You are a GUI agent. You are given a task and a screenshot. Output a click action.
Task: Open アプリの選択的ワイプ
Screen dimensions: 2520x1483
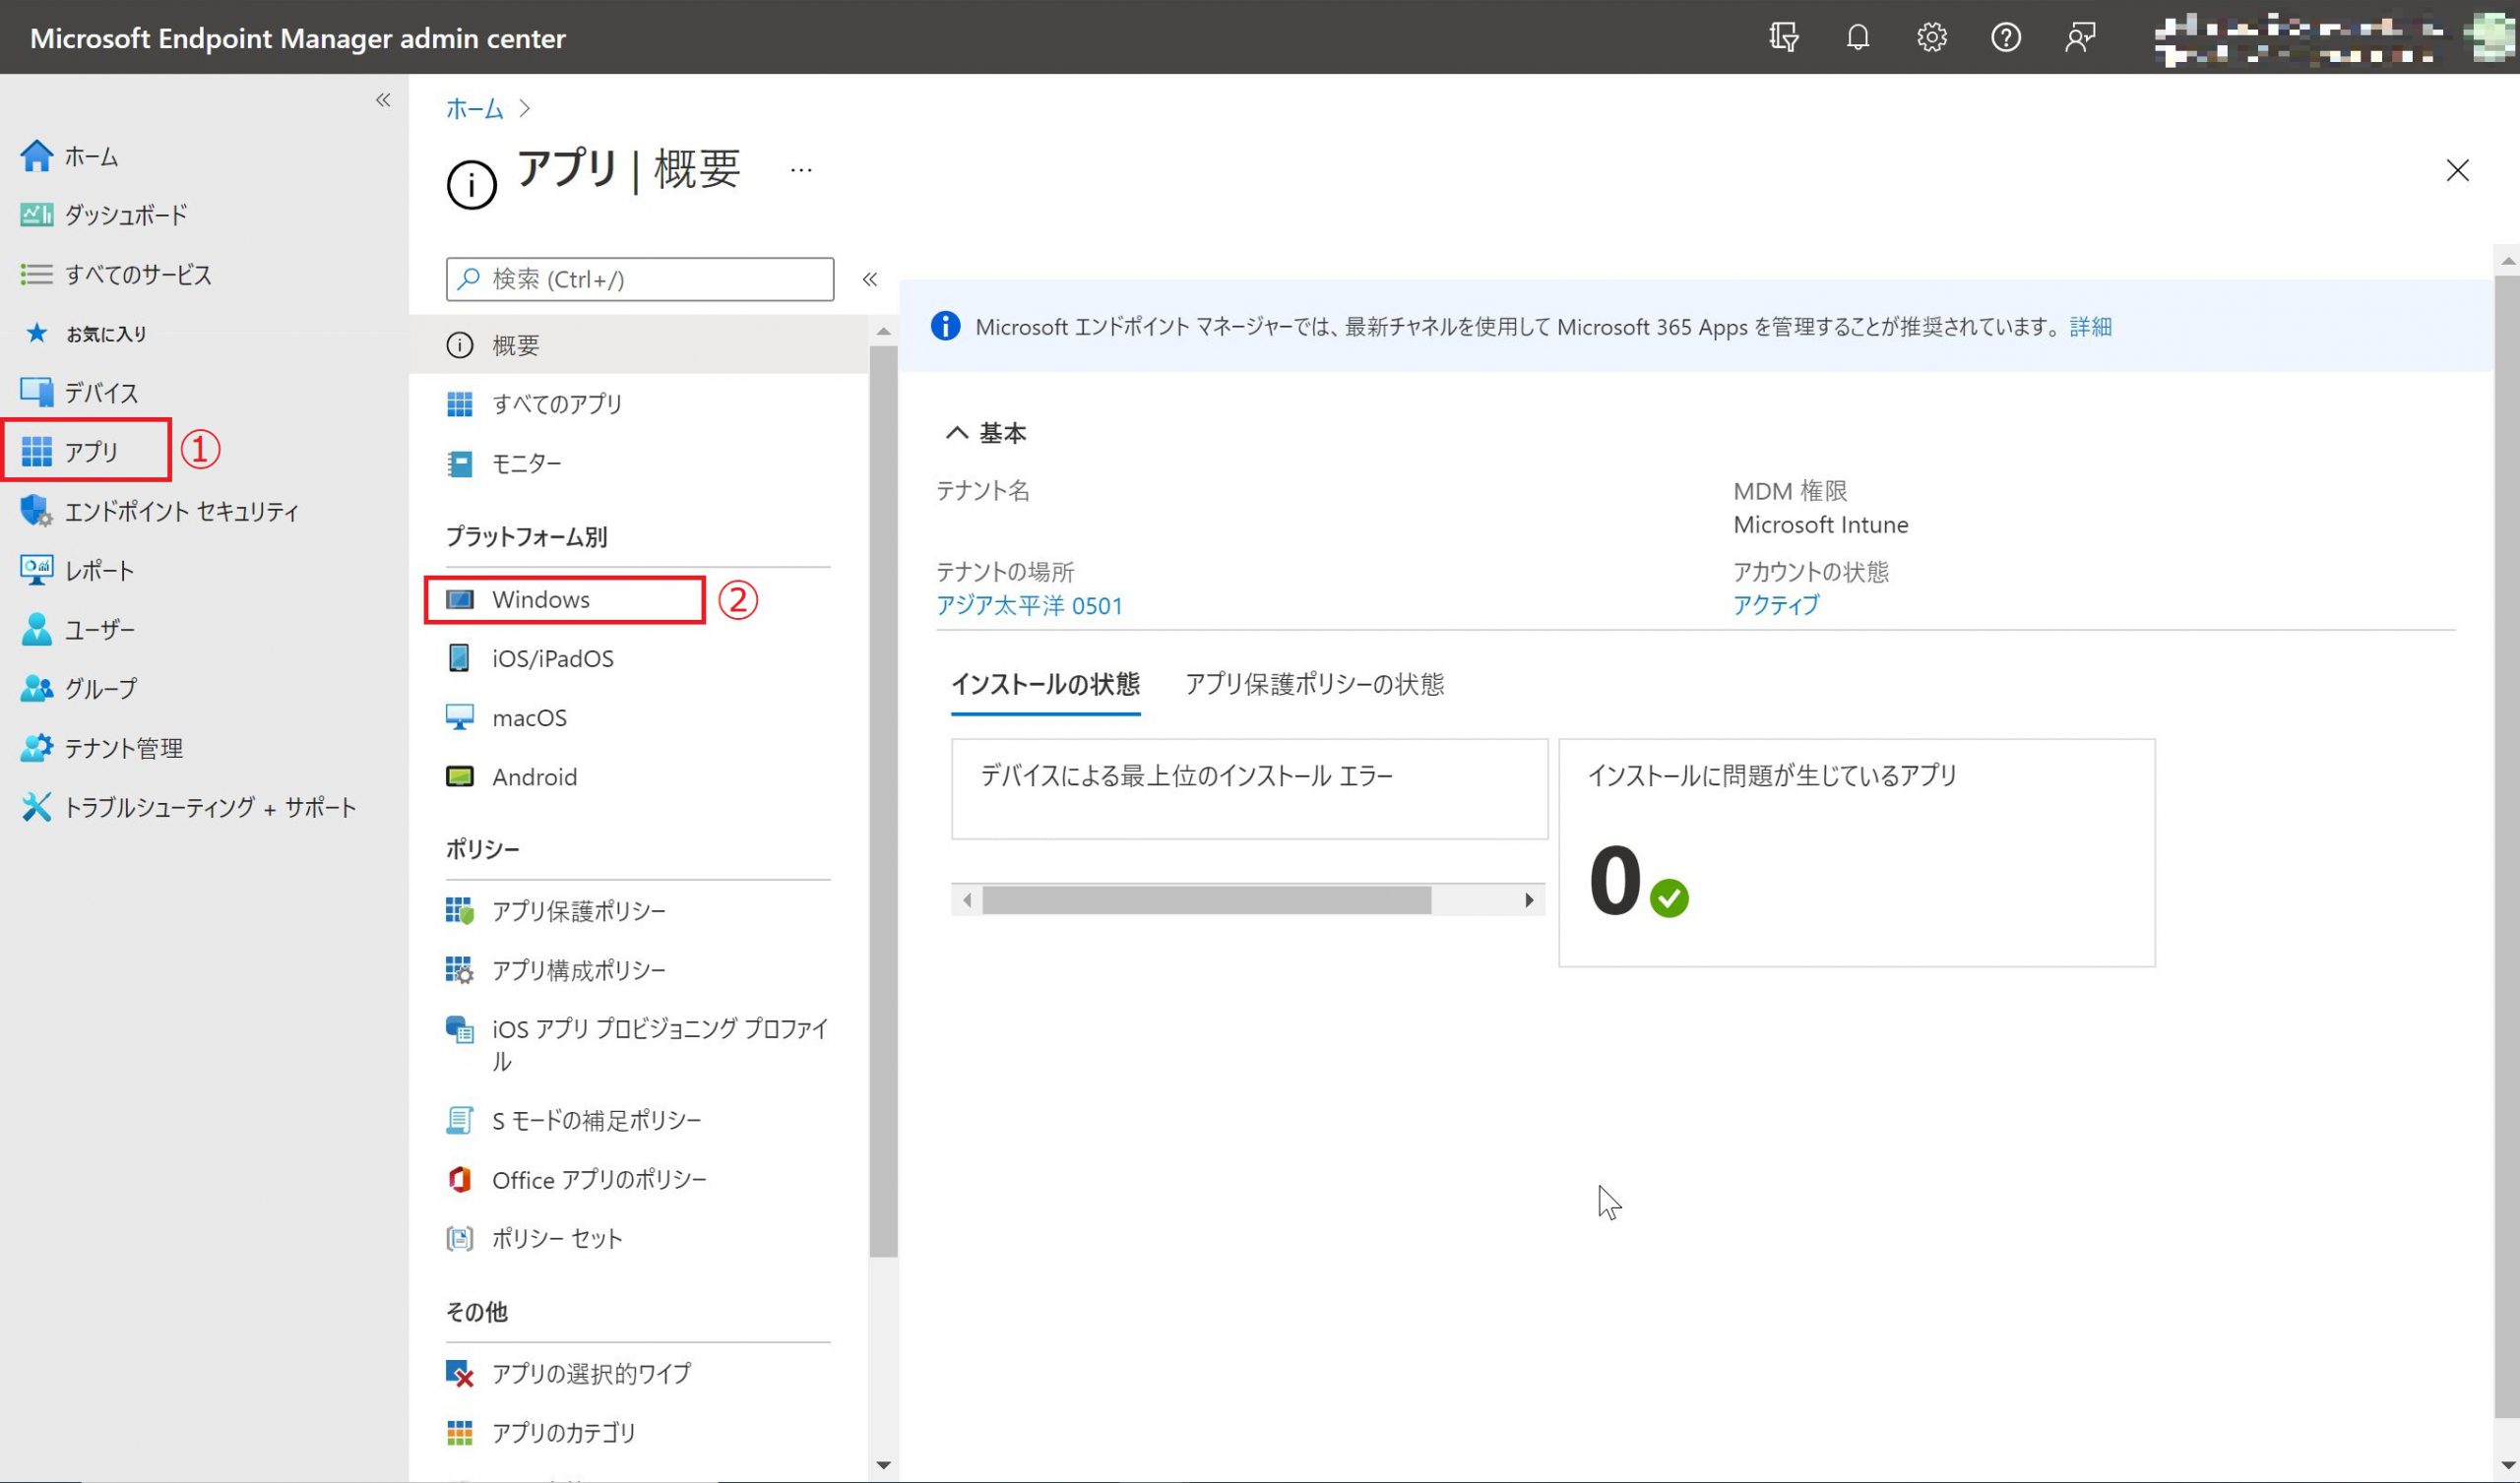pos(590,1374)
